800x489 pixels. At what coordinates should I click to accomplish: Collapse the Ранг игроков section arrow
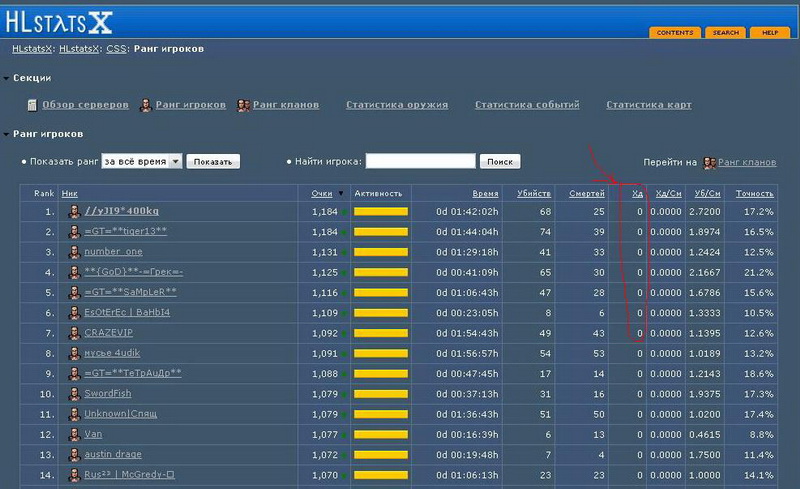click(6, 134)
